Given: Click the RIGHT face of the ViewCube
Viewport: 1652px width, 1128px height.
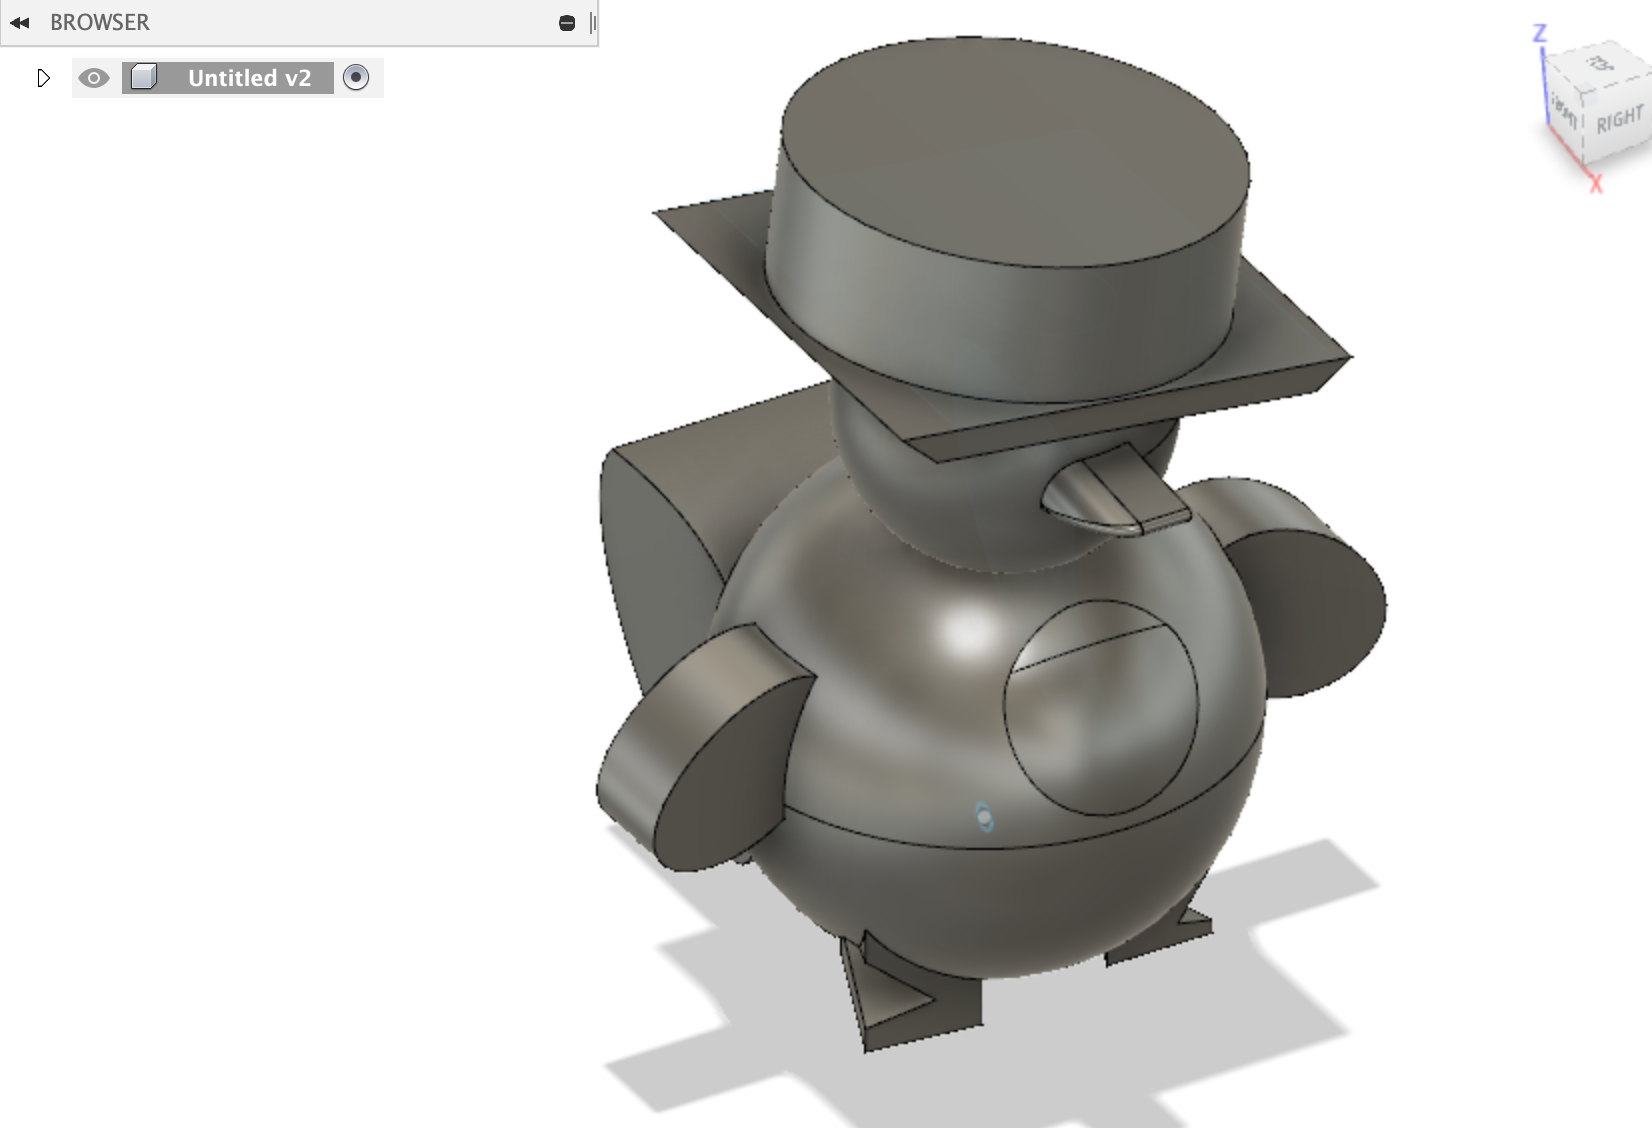Looking at the screenshot, I should point(1620,121).
